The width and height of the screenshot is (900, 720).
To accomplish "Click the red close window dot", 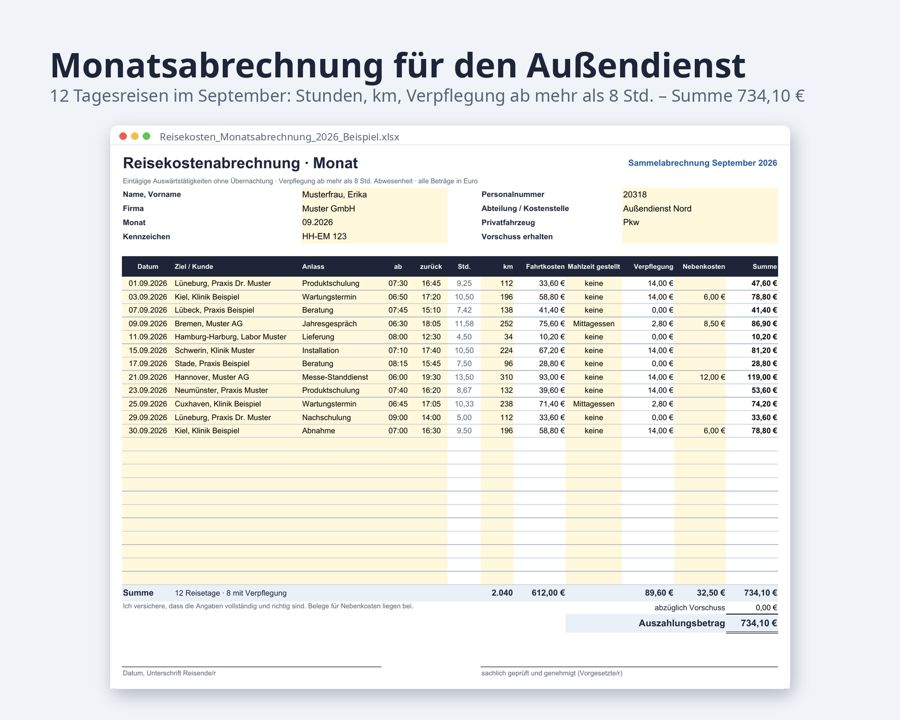I will [x=123, y=136].
